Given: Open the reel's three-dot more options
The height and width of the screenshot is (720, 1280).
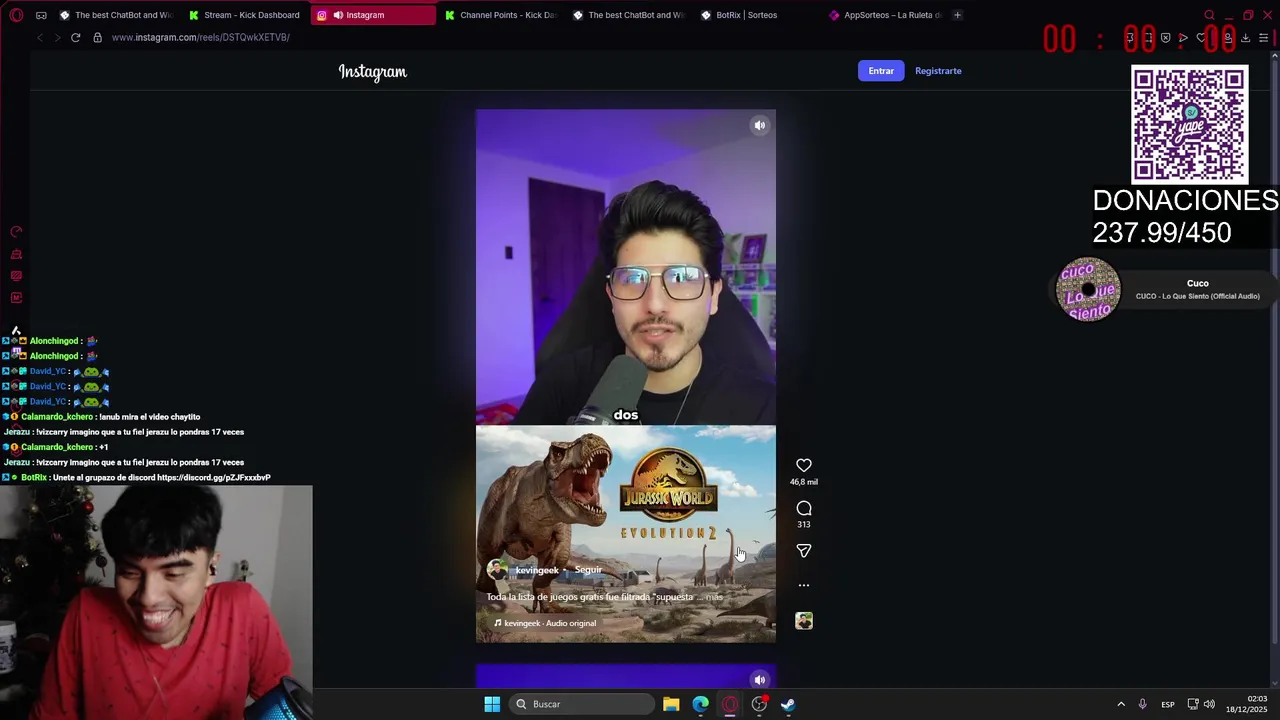Looking at the screenshot, I should [804, 585].
